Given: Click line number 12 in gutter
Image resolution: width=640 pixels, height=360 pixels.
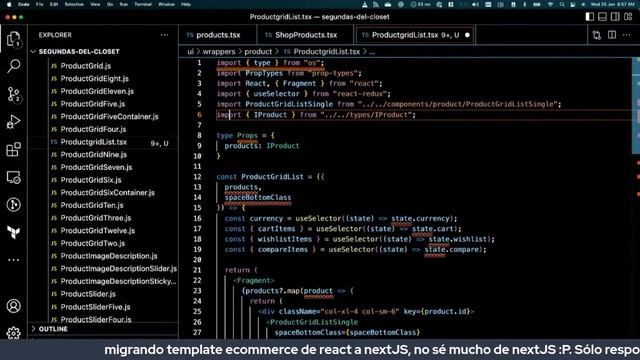Looking at the screenshot, I should (x=198, y=177).
